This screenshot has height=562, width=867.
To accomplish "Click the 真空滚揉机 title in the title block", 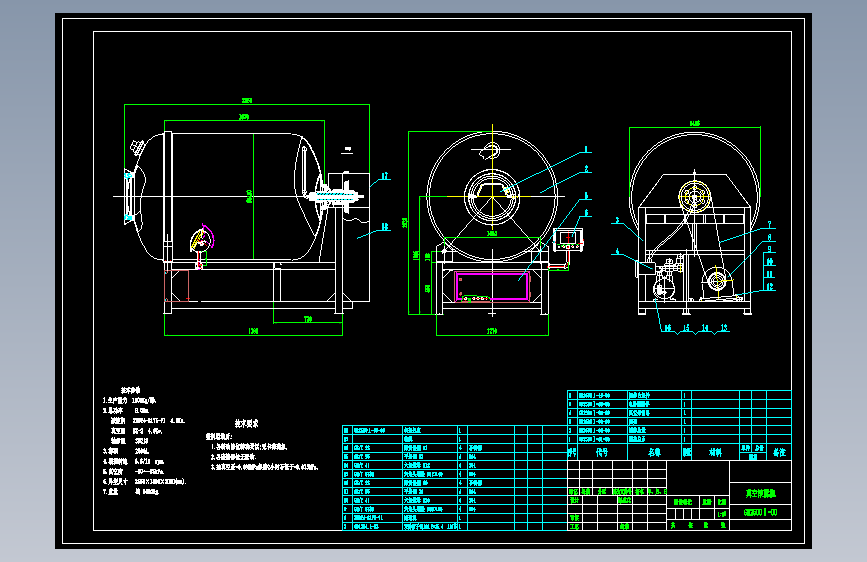I will (x=760, y=494).
